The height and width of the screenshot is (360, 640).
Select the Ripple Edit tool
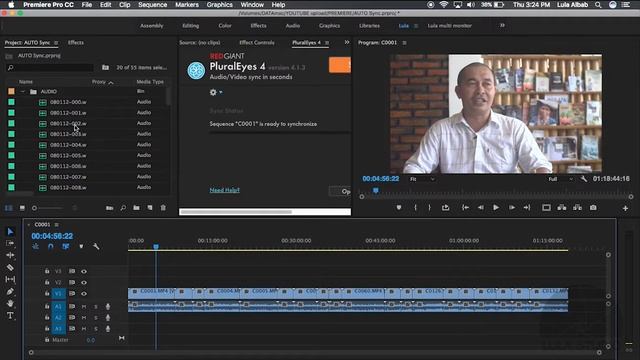[x=10, y=255]
